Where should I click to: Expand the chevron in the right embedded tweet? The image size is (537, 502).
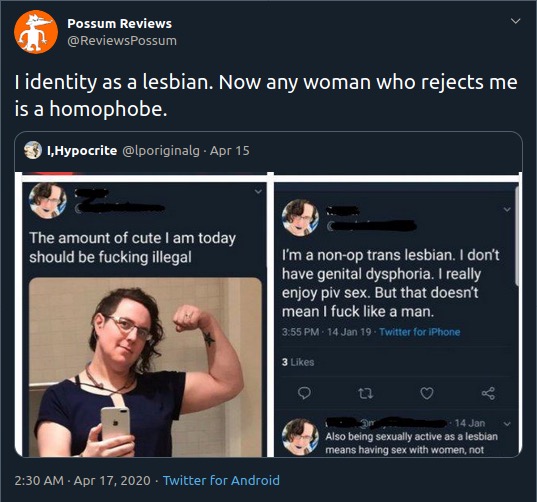coord(507,209)
